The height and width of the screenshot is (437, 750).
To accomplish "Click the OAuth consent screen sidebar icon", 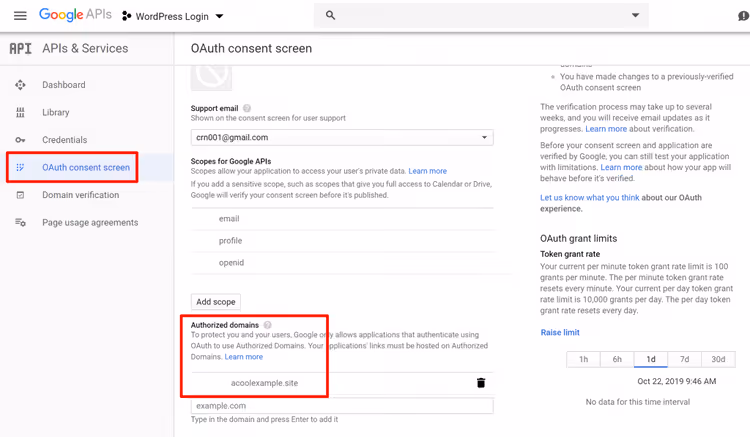I will click(x=20, y=167).
